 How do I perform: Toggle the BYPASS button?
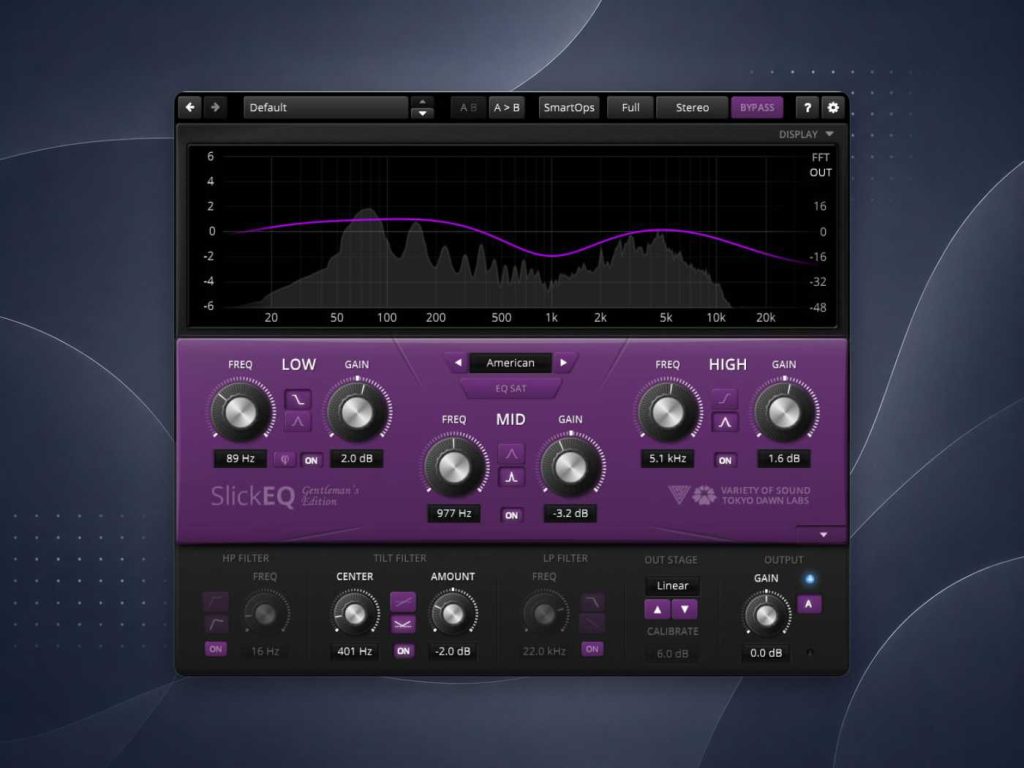(x=756, y=108)
